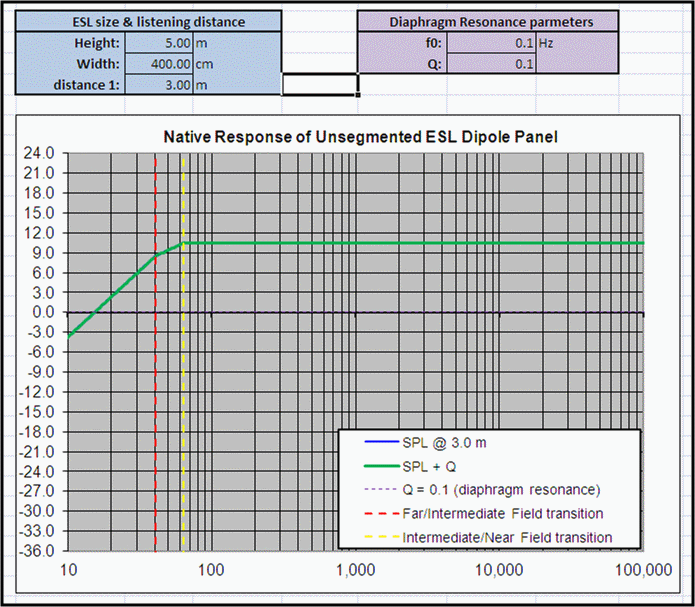
Task: Click the -18.0 y-axis label
Action: click(x=38, y=432)
